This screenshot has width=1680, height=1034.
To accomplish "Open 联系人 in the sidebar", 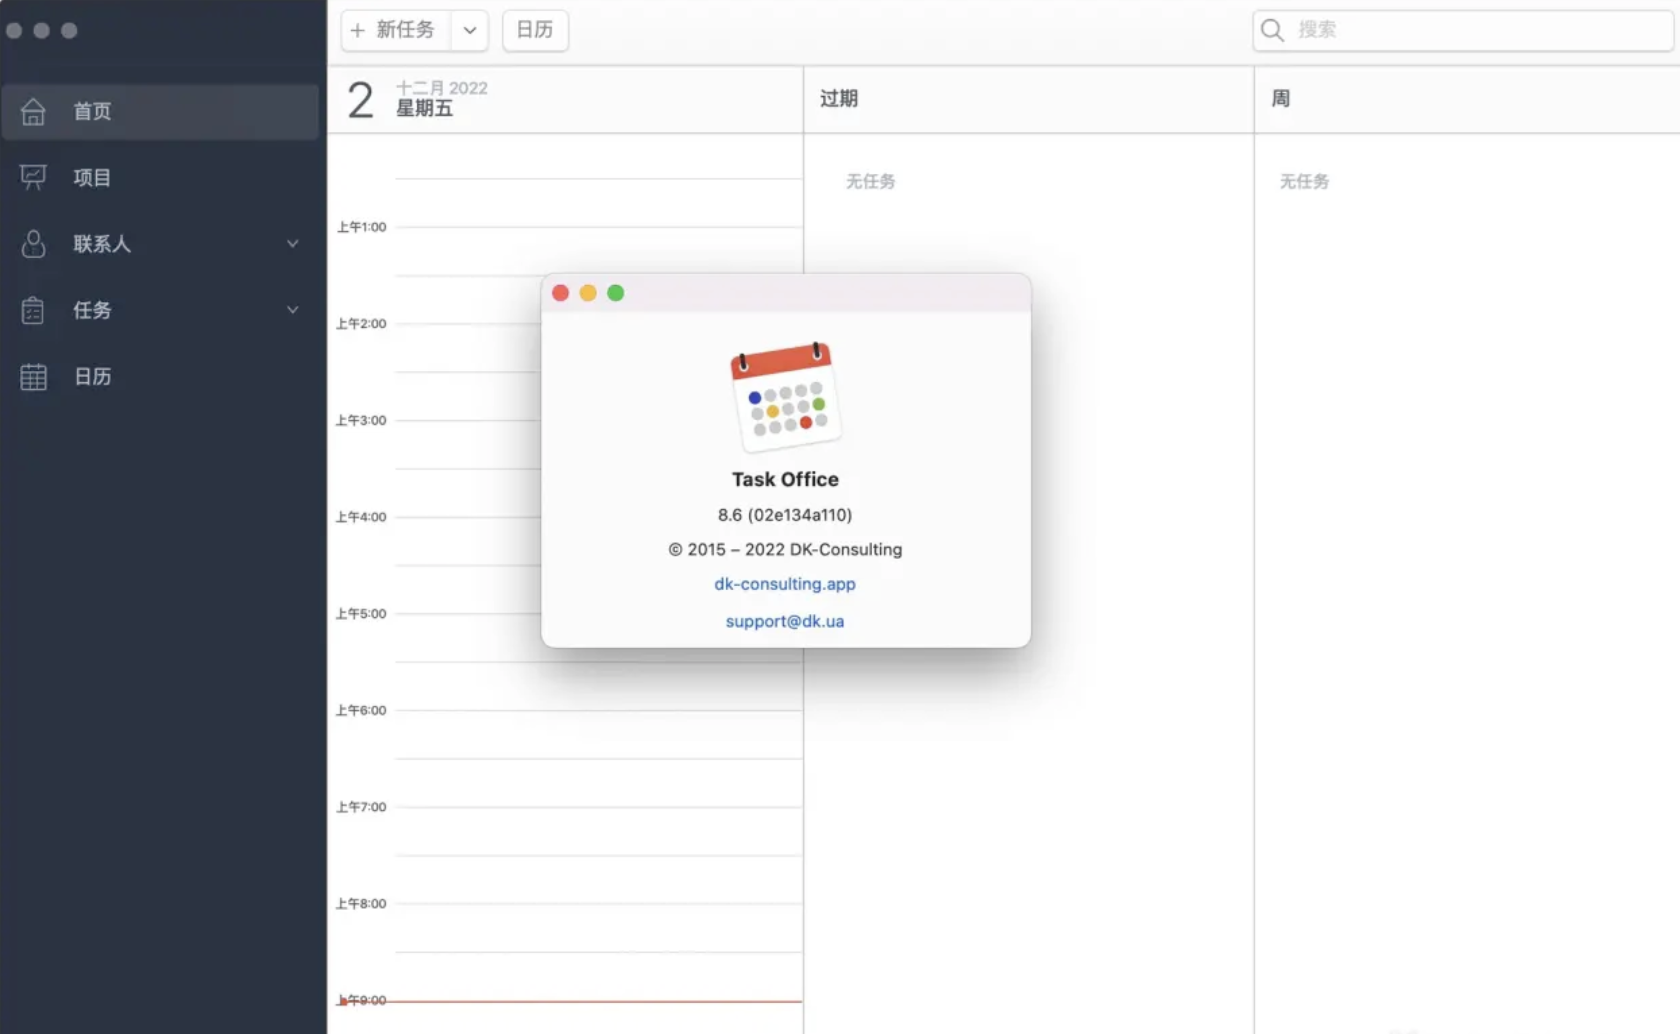I will tap(161, 244).
